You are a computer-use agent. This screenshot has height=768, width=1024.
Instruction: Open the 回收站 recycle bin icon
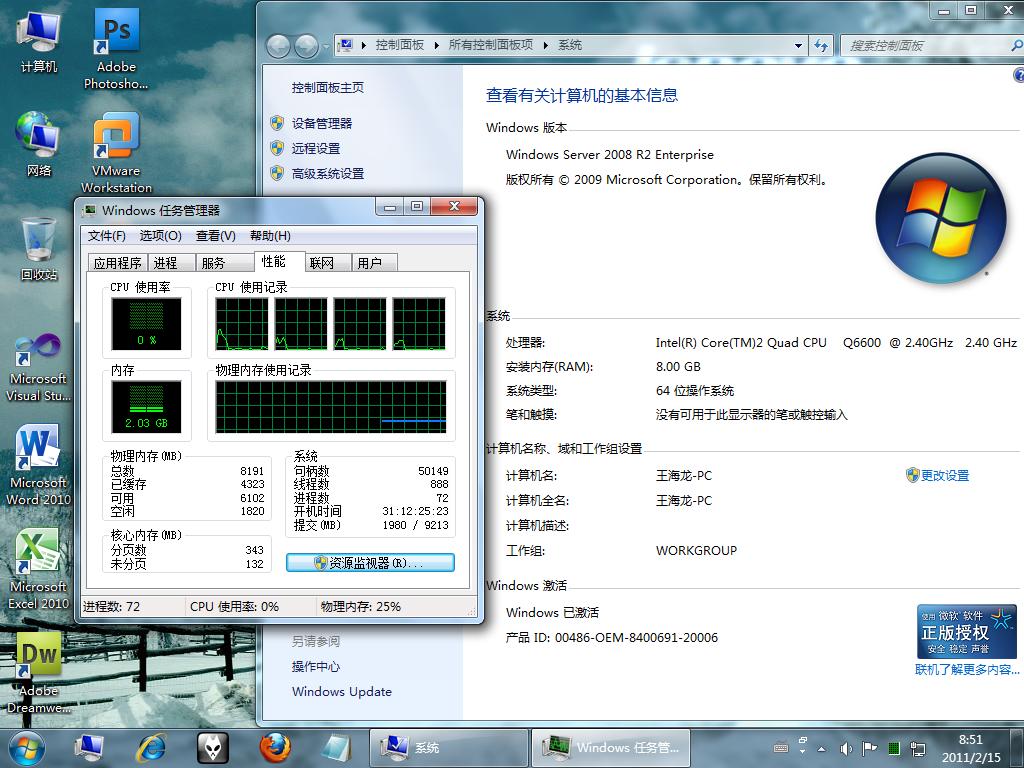39,249
